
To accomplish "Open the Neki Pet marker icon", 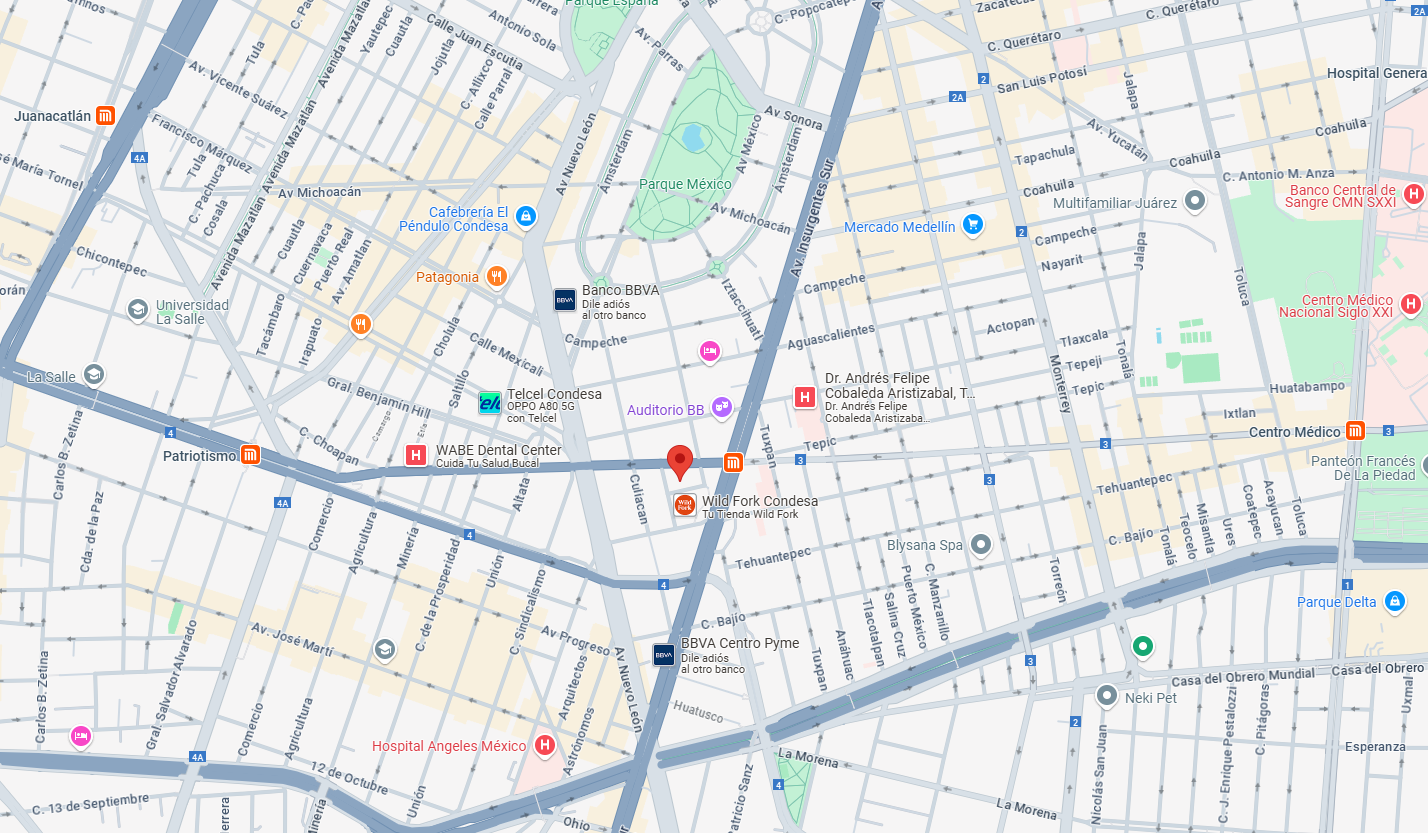I will point(1106,695).
